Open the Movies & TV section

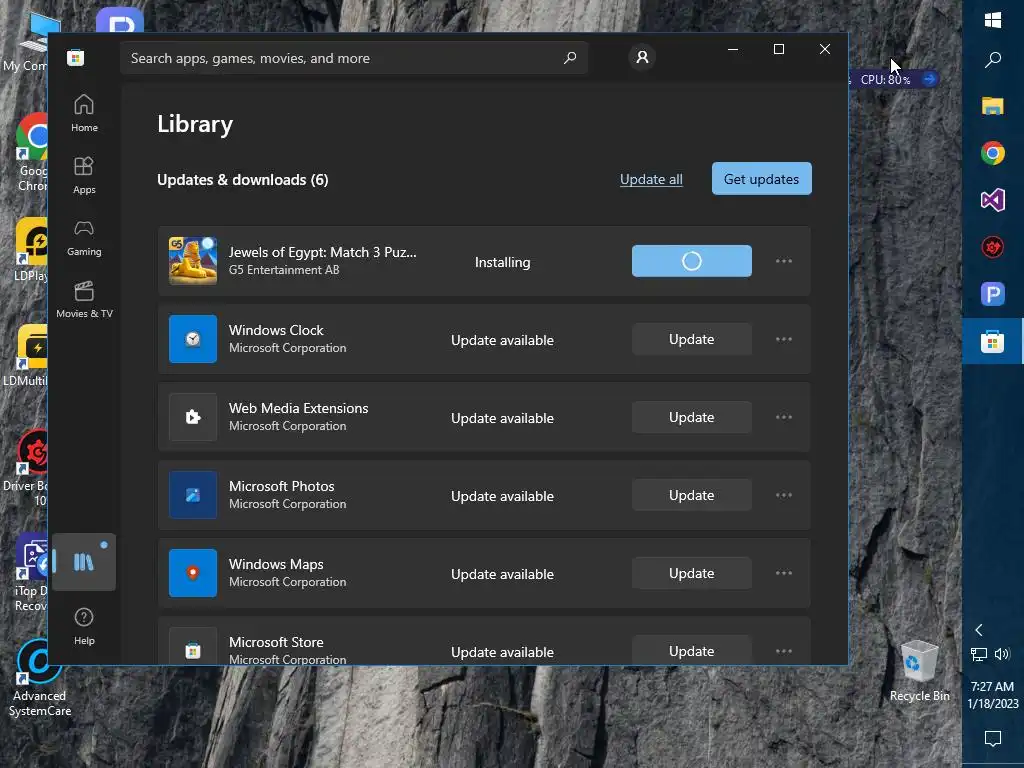pyautogui.click(x=84, y=300)
